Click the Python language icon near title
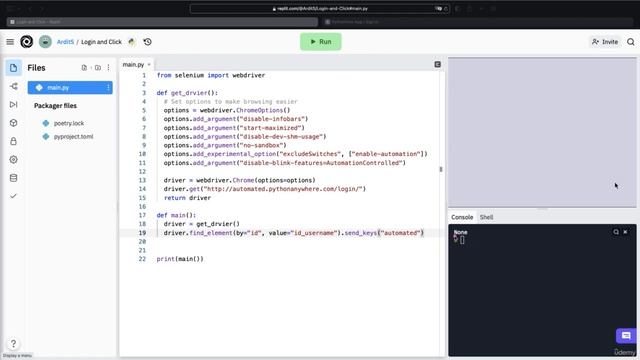 pos(131,42)
